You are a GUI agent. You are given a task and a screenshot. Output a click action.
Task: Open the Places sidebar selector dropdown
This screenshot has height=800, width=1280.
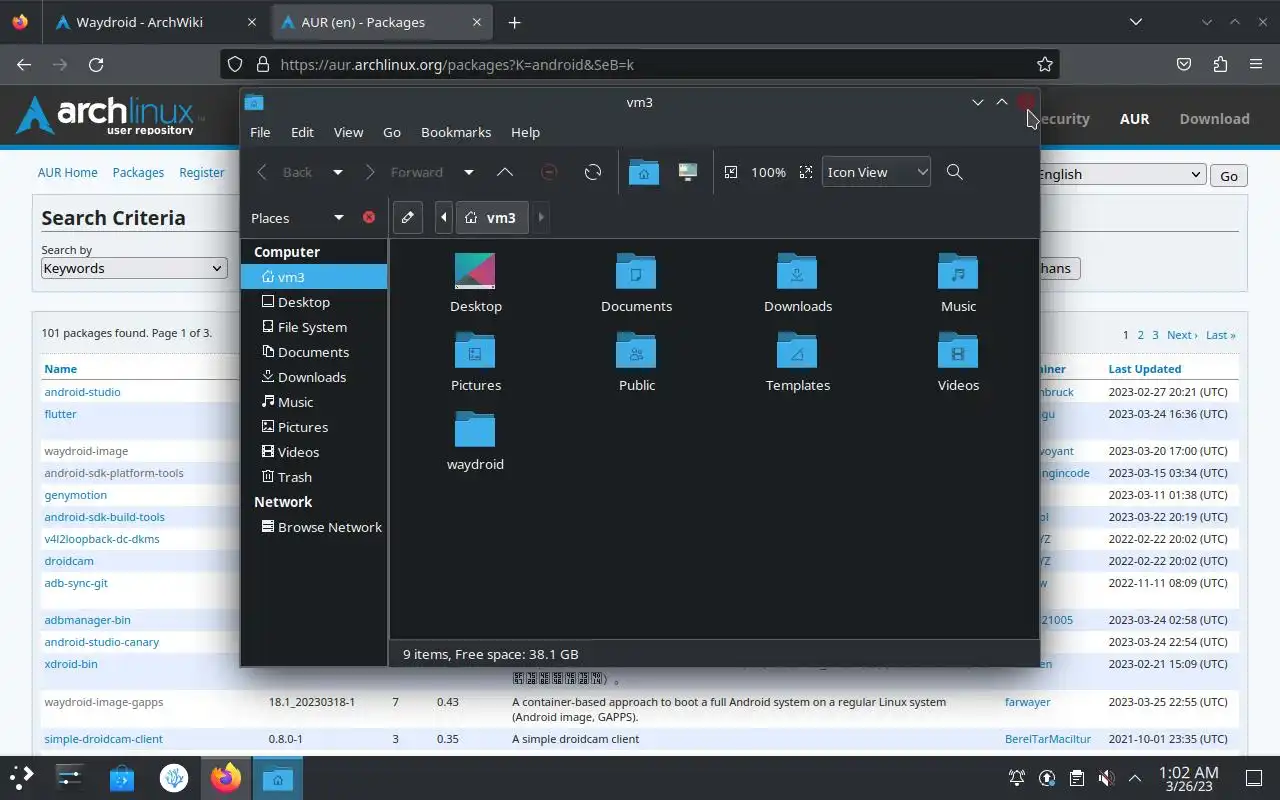[x=338, y=217]
